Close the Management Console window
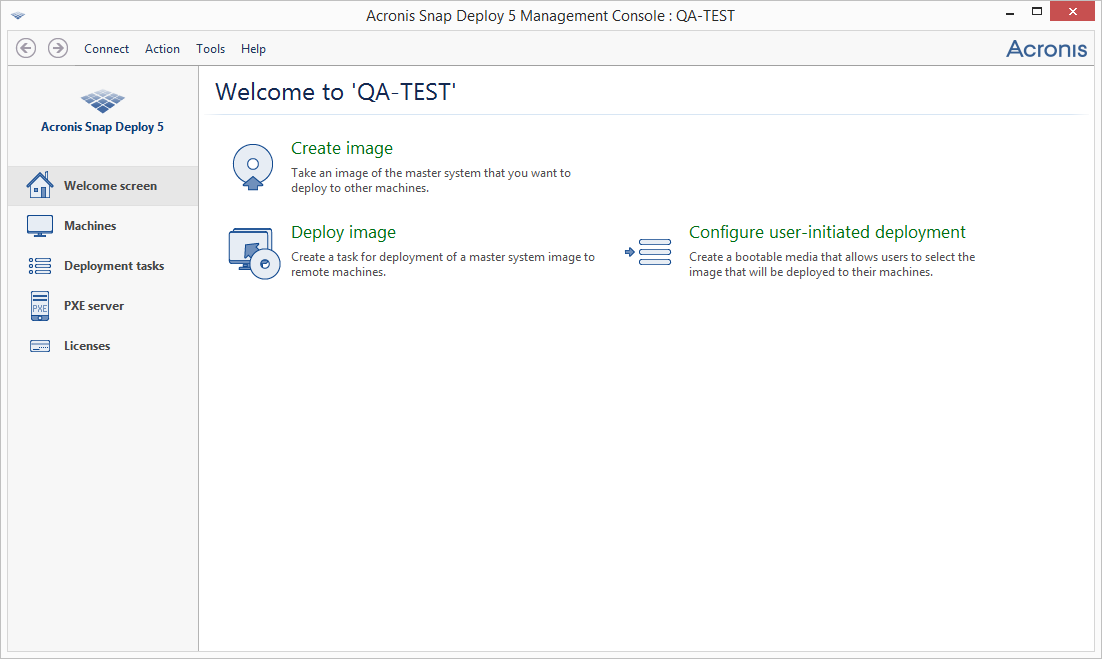This screenshot has height=659, width=1102. coord(1072,11)
